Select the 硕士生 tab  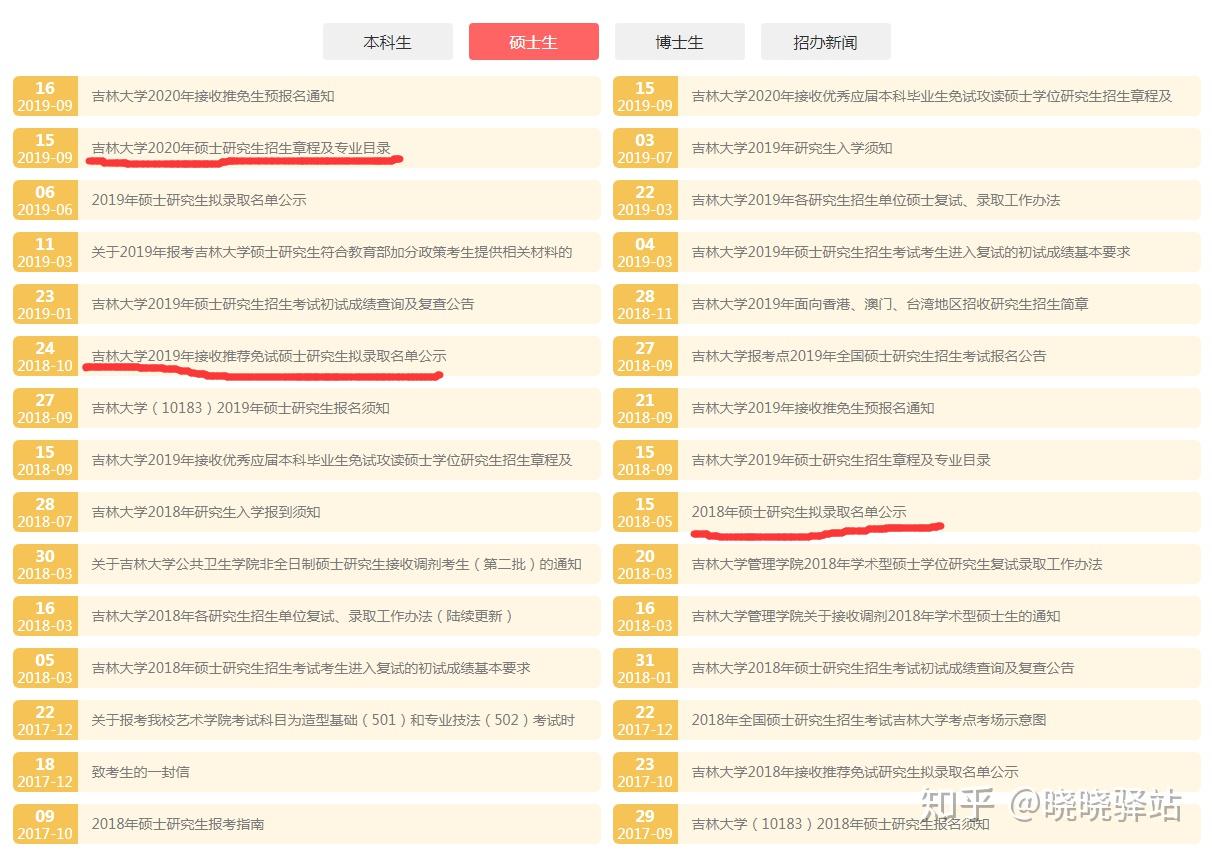click(x=533, y=41)
